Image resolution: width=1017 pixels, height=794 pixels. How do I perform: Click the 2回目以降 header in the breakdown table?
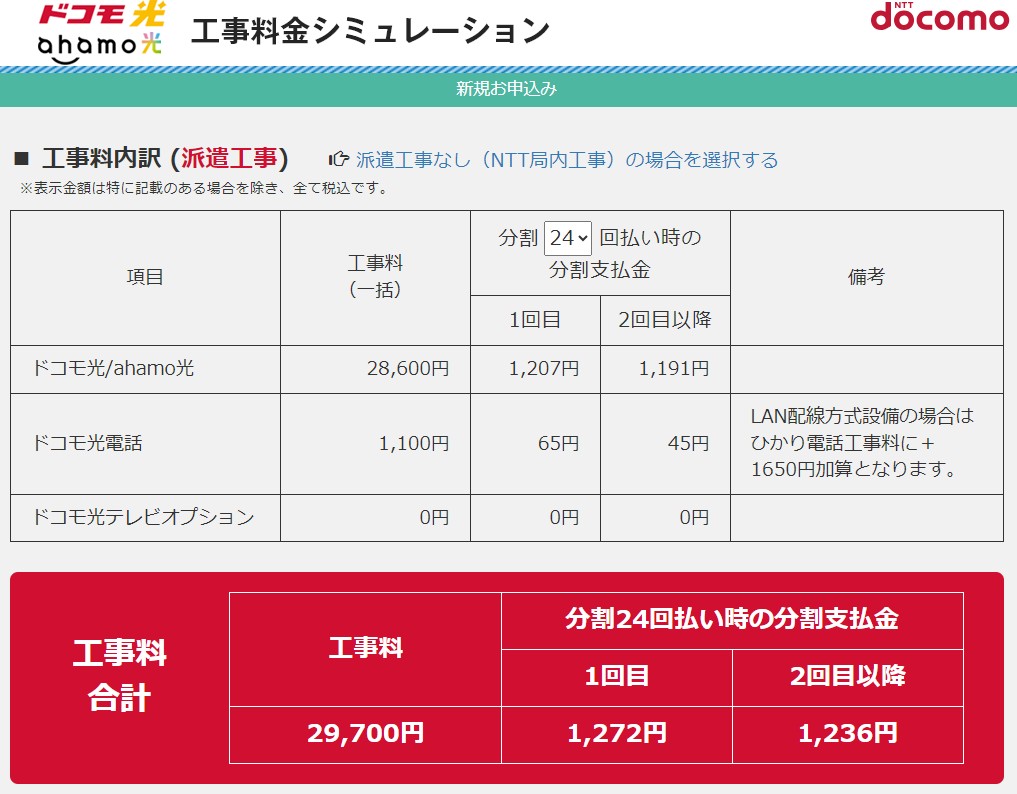click(x=665, y=320)
